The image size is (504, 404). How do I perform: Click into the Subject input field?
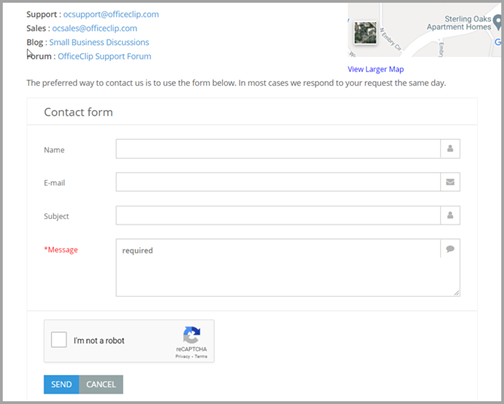click(x=278, y=215)
